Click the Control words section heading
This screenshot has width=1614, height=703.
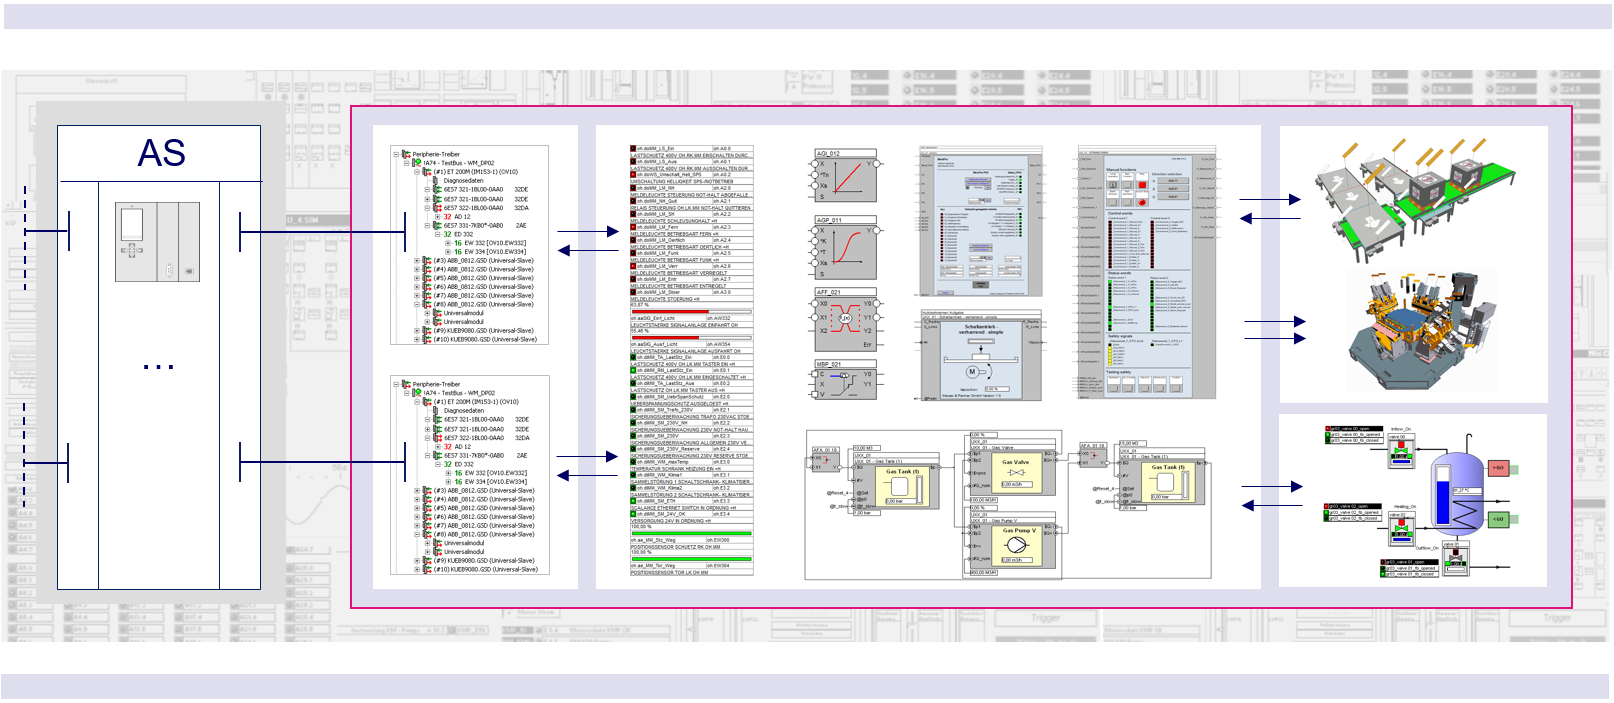(1121, 213)
